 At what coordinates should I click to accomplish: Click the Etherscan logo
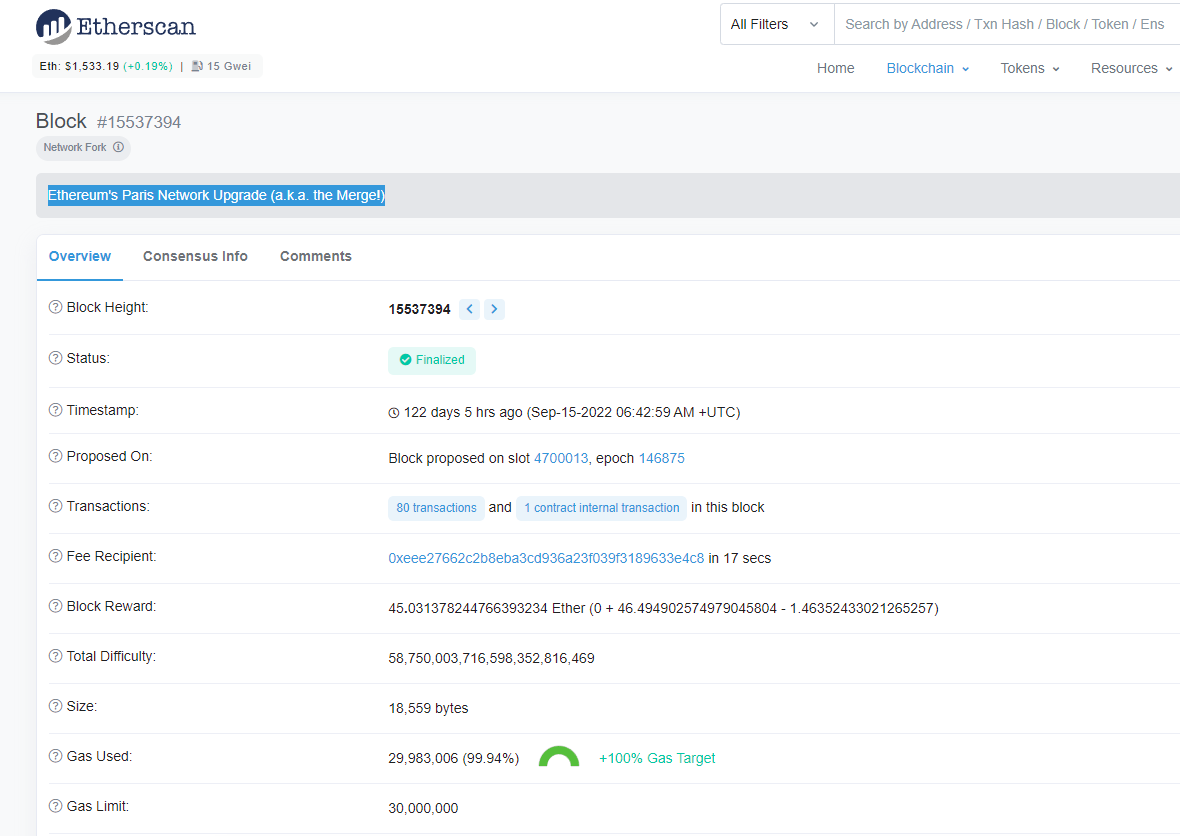[x=116, y=26]
